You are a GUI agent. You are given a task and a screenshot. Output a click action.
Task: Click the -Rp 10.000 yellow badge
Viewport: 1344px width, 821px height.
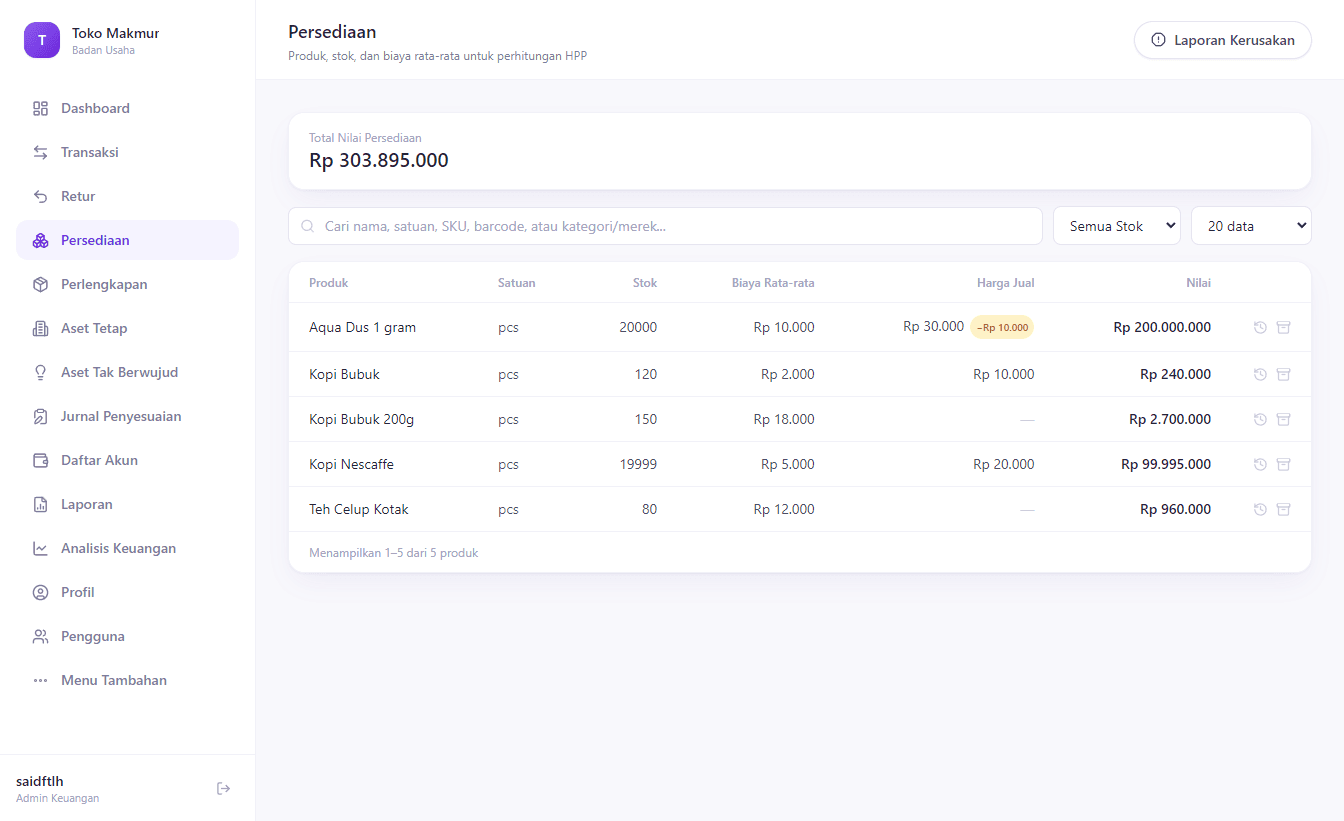[x=1002, y=327]
